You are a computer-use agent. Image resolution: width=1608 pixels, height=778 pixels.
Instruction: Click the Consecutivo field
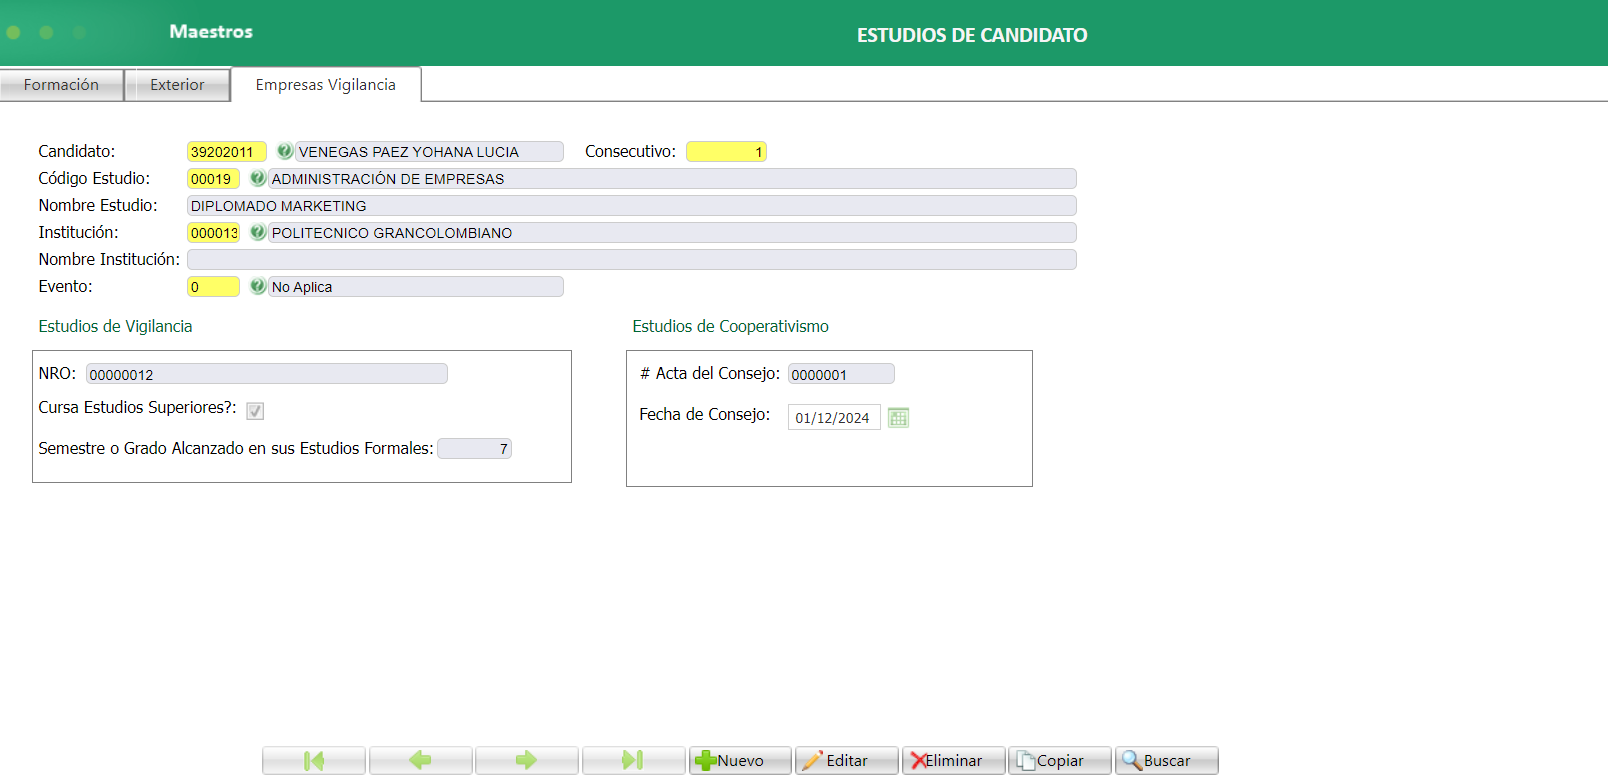tap(726, 152)
